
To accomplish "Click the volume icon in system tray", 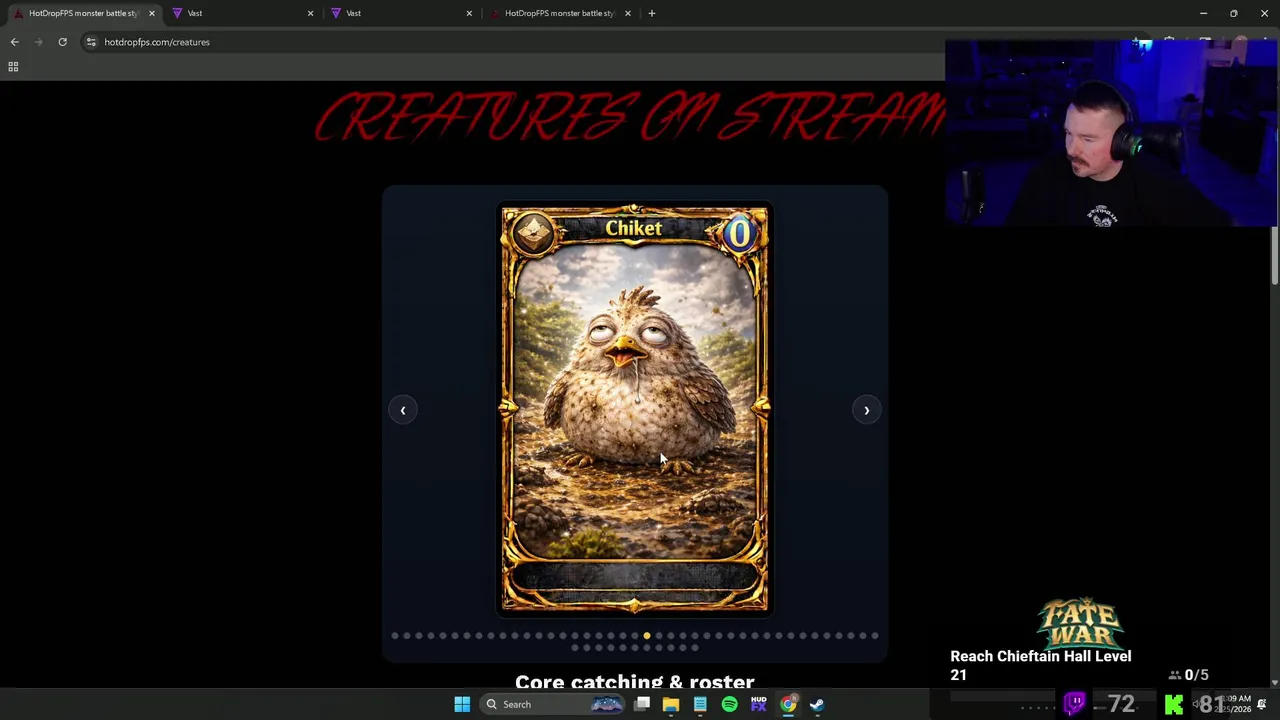I will [1196, 704].
